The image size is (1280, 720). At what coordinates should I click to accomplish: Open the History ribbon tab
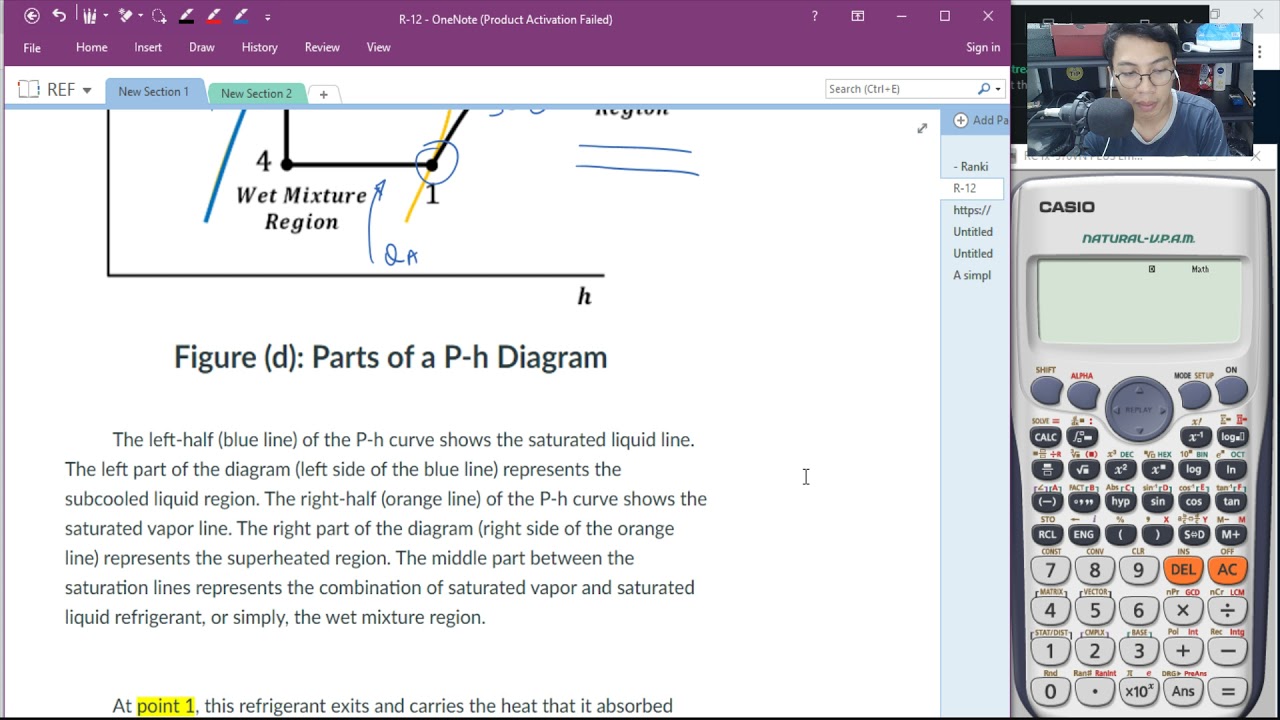(x=259, y=47)
